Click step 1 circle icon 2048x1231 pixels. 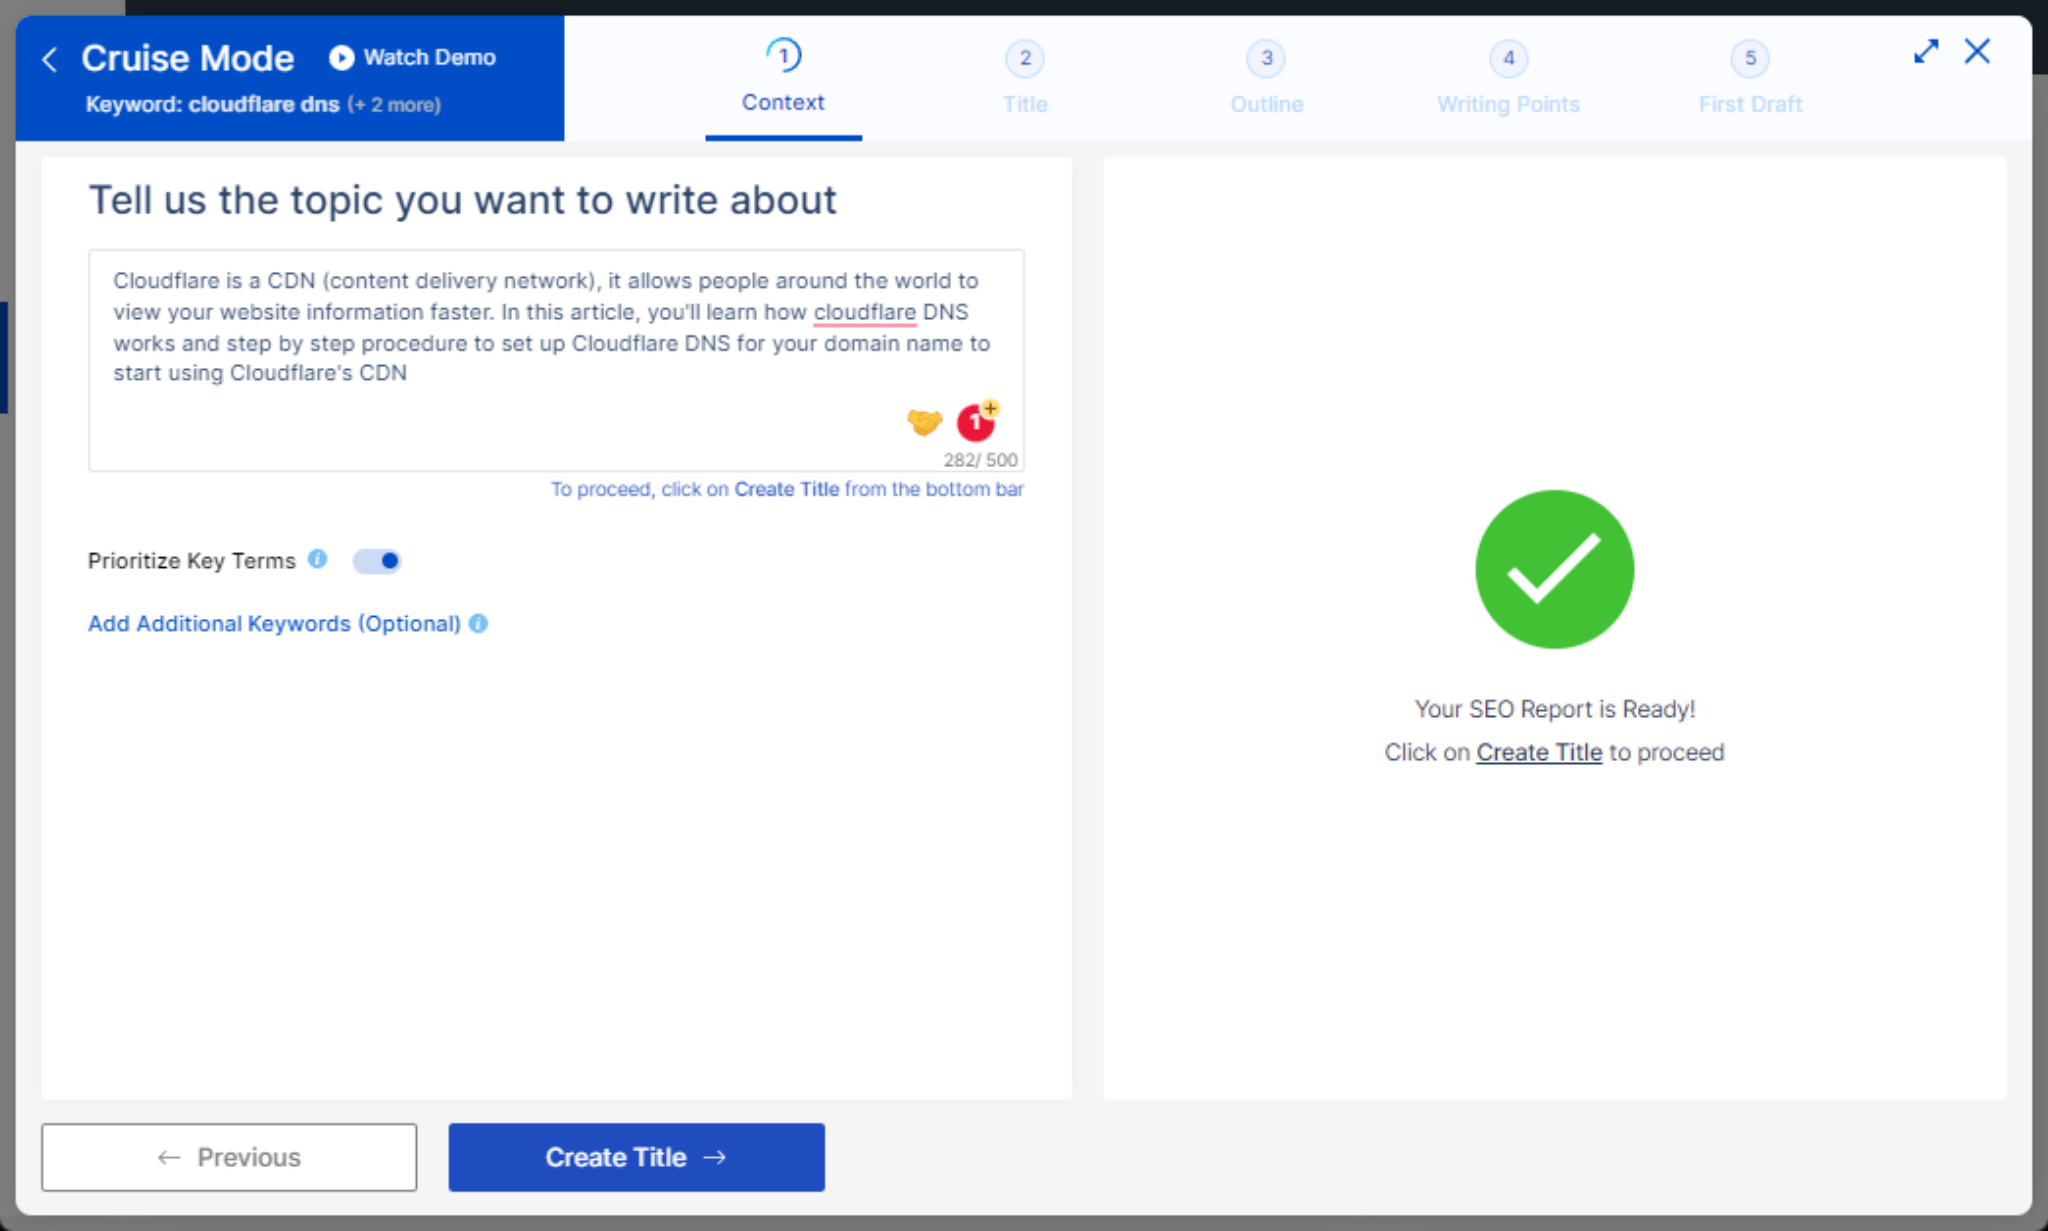tap(783, 55)
